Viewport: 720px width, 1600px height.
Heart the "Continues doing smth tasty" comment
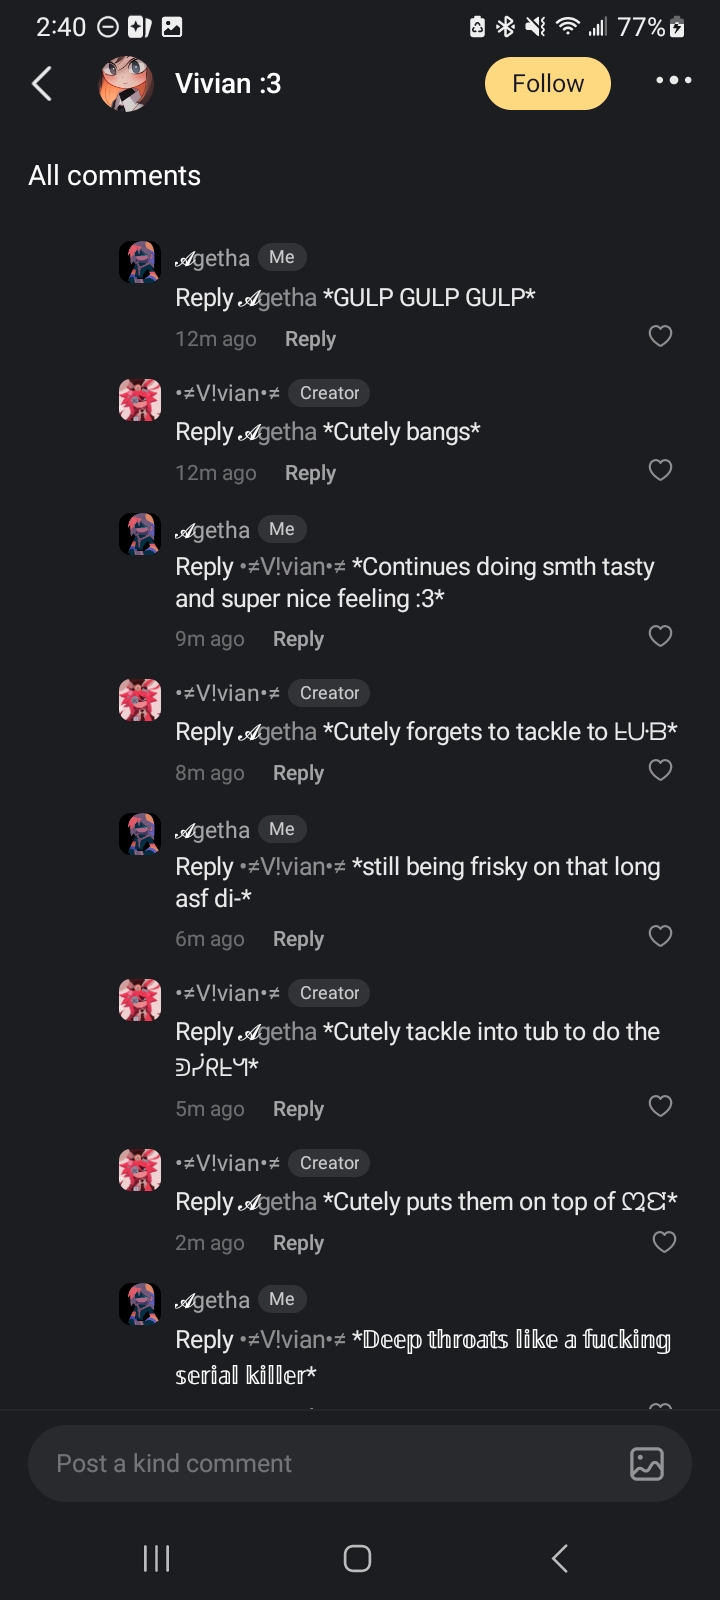click(660, 636)
